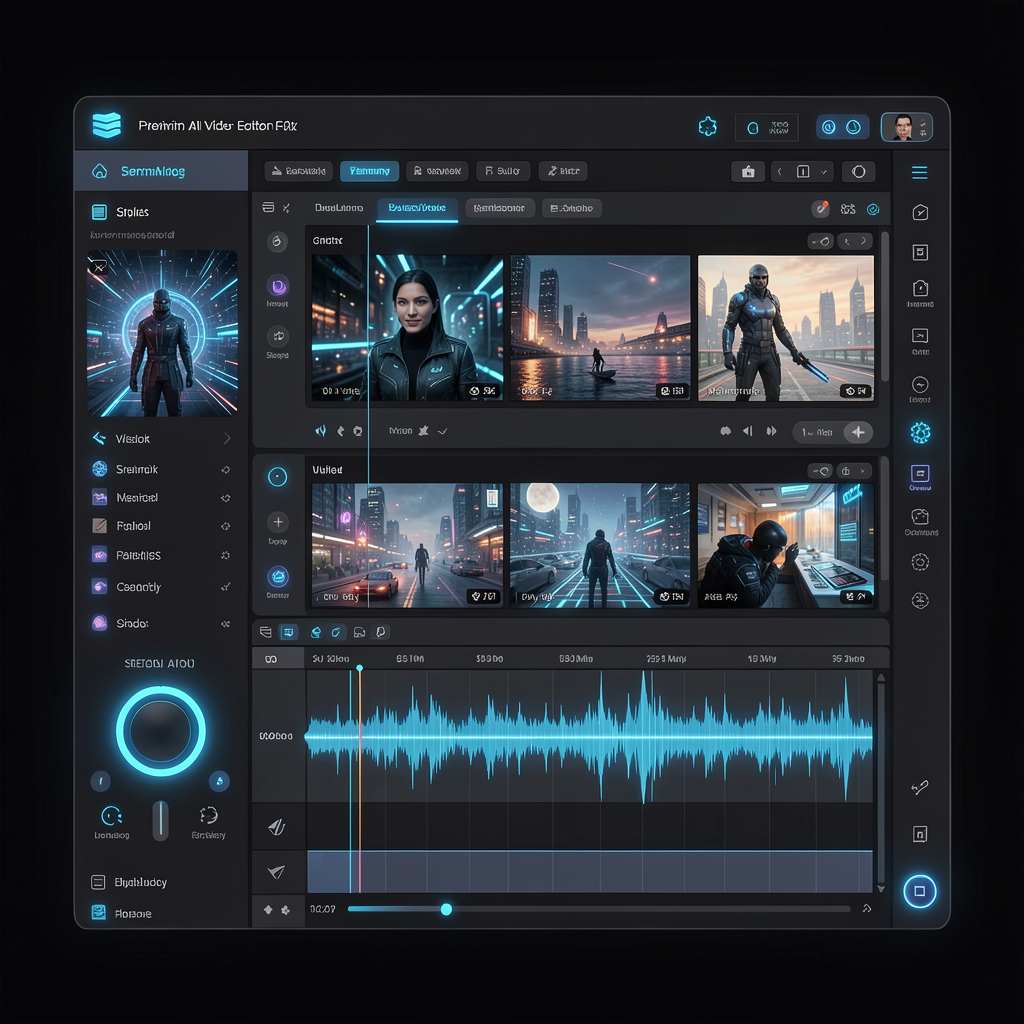The height and width of the screenshot is (1024, 1024).
Task: Click the plus sparkle add button
Action: (858, 432)
